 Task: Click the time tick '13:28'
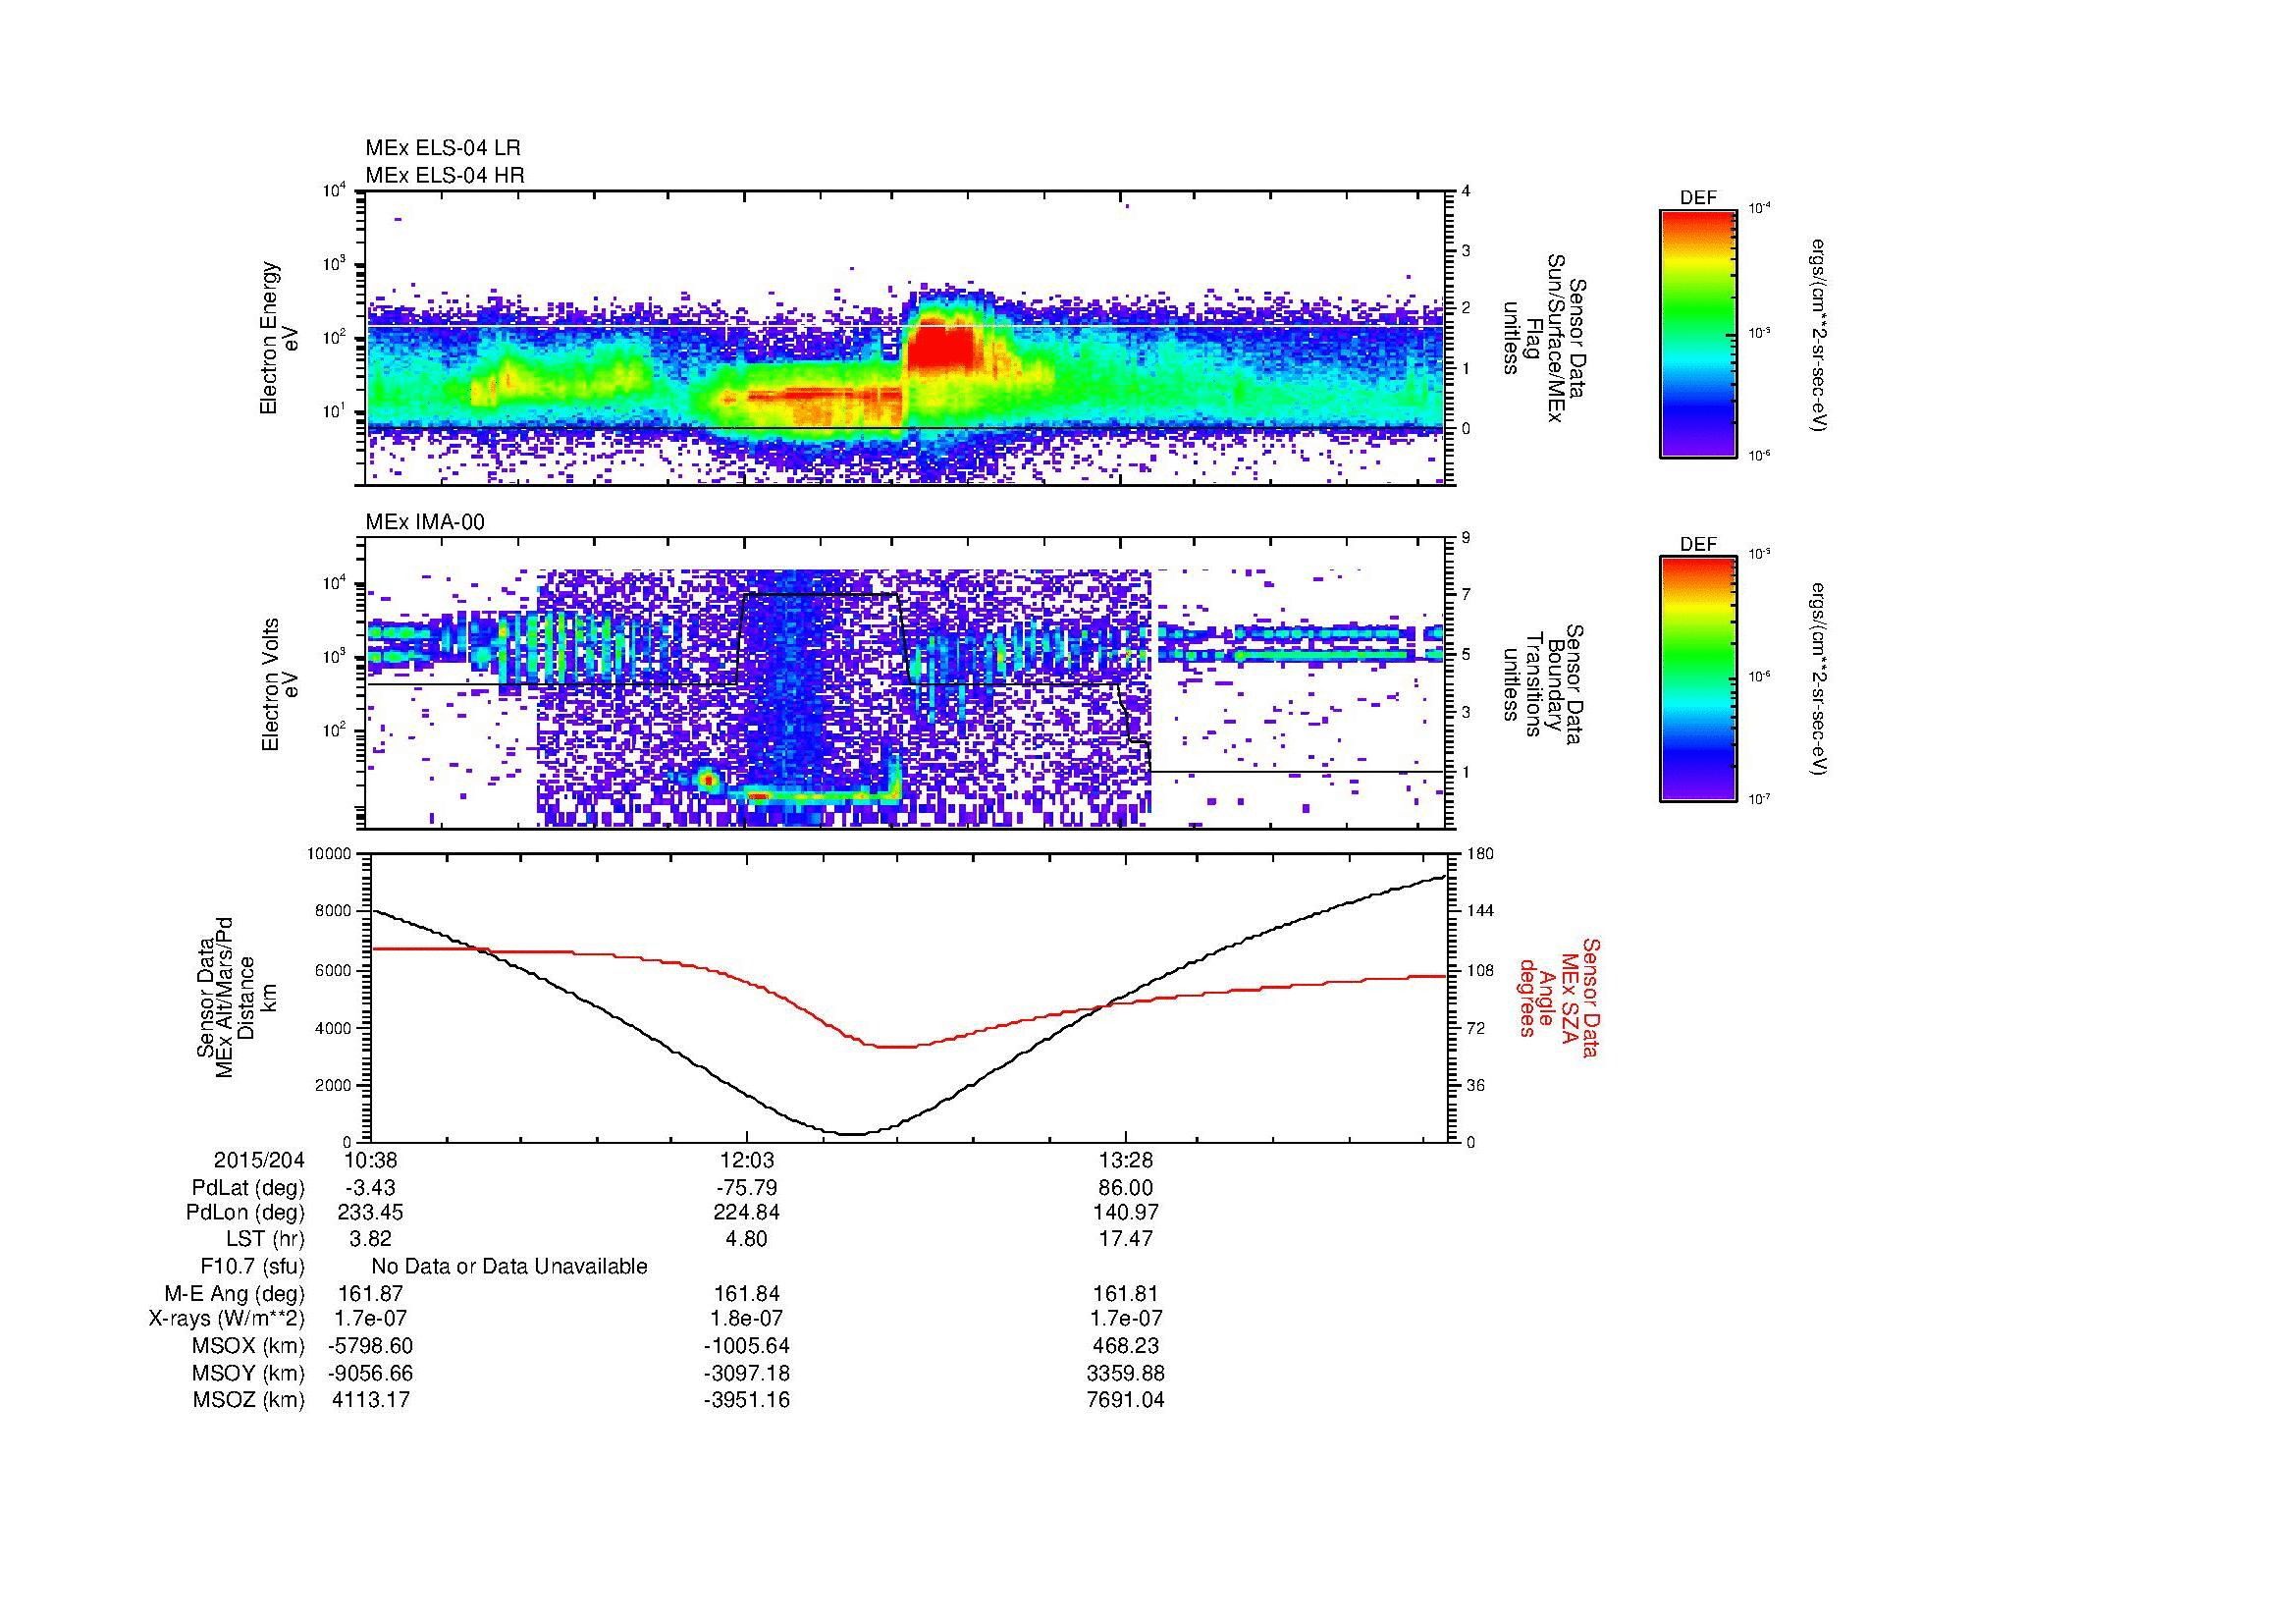pyautogui.click(x=1126, y=1160)
